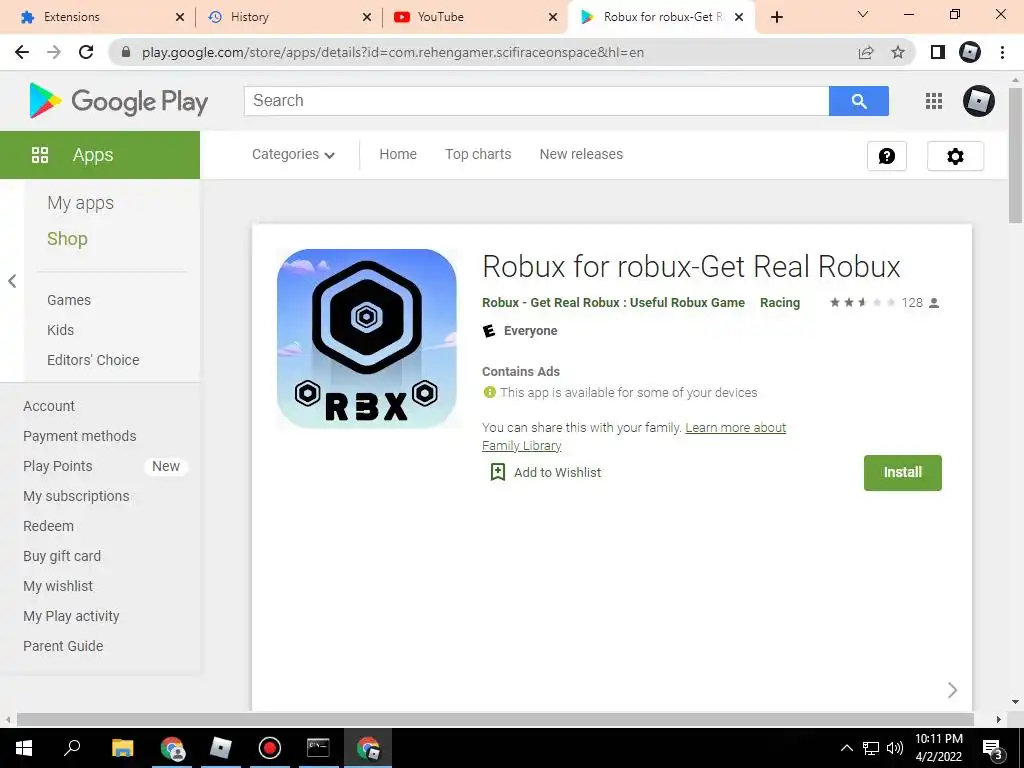Open My apps in the sidebar

(80, 203)
